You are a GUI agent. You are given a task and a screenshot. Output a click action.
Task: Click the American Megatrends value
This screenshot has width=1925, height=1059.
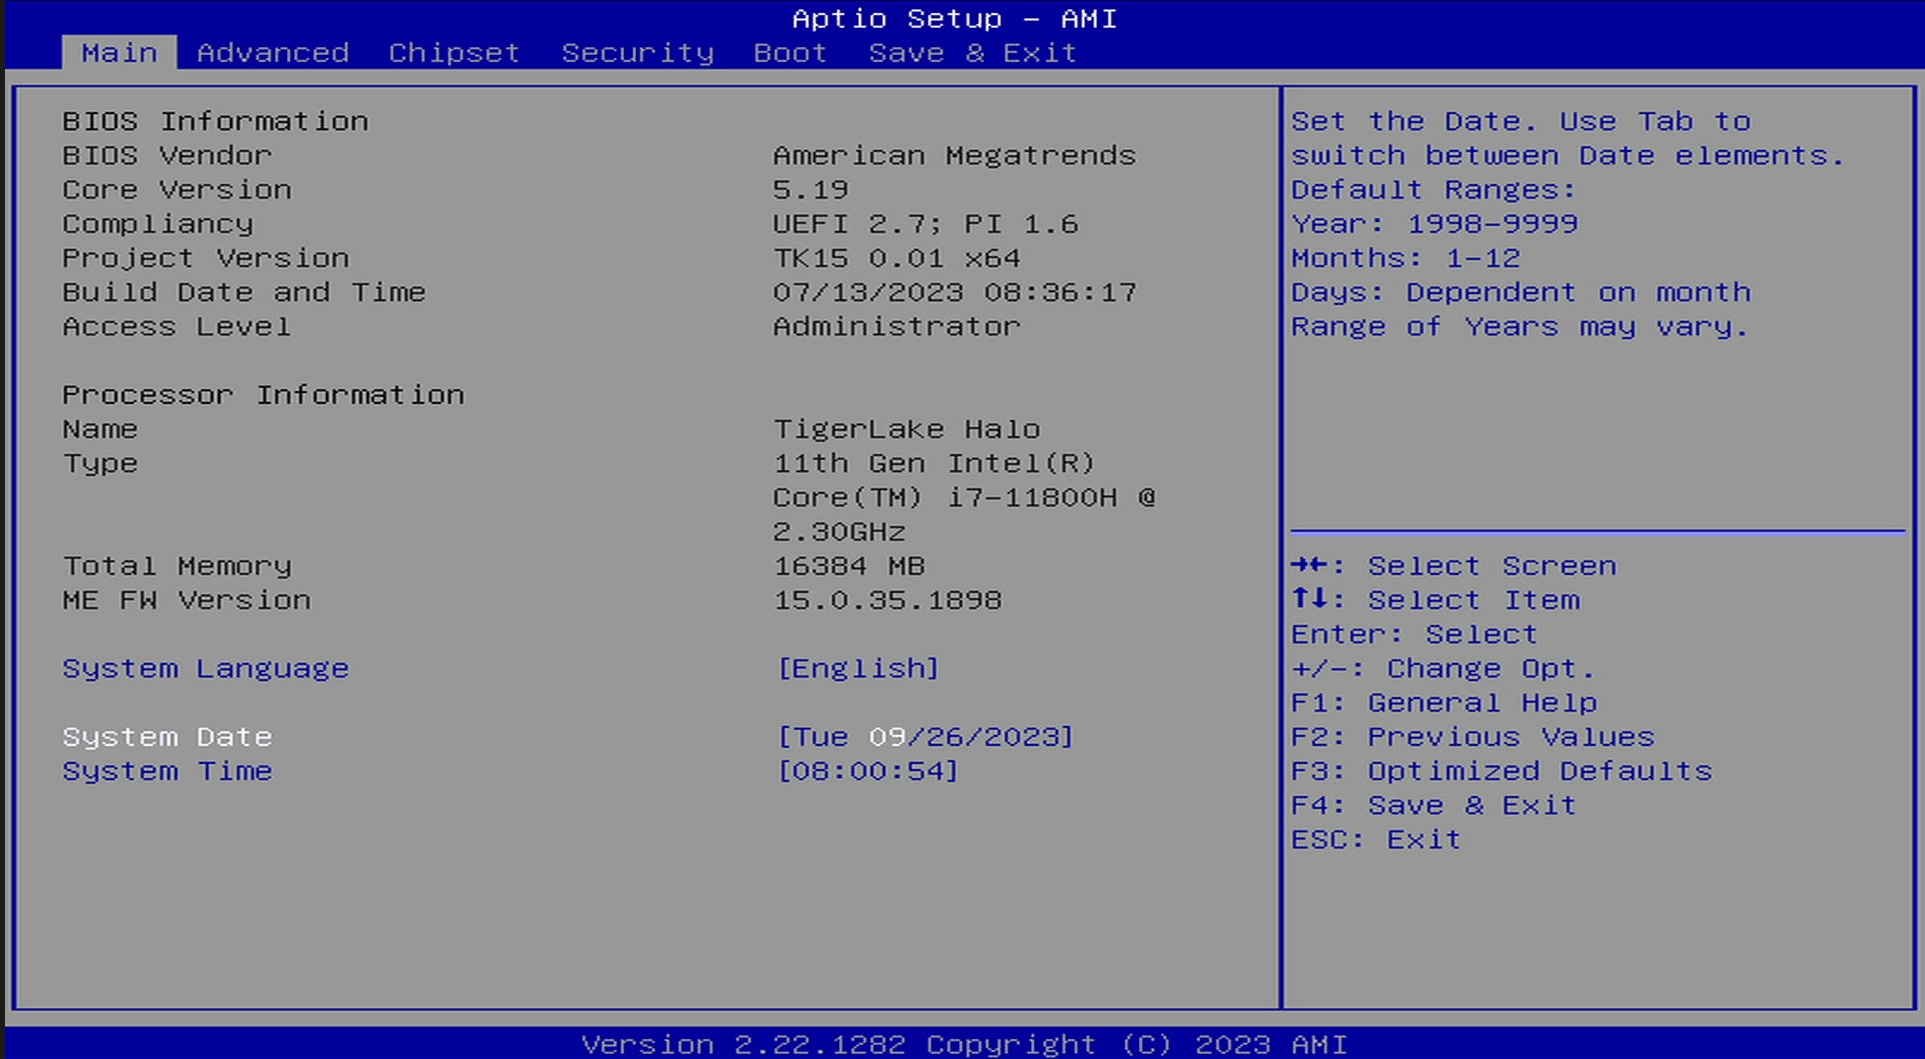coord(954,156)
